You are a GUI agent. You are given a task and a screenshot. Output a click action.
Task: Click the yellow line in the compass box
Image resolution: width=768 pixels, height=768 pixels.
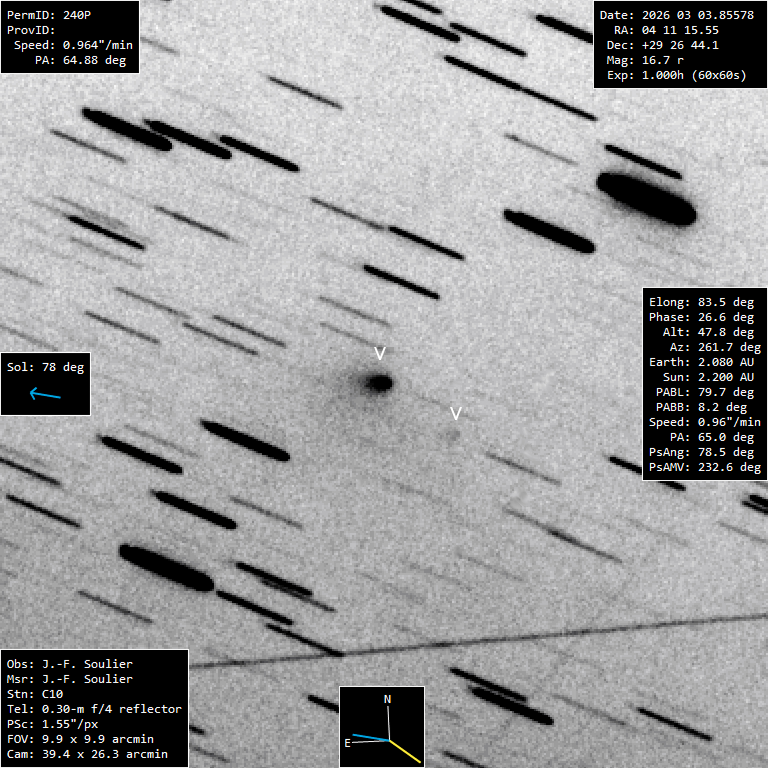(405, 748)
